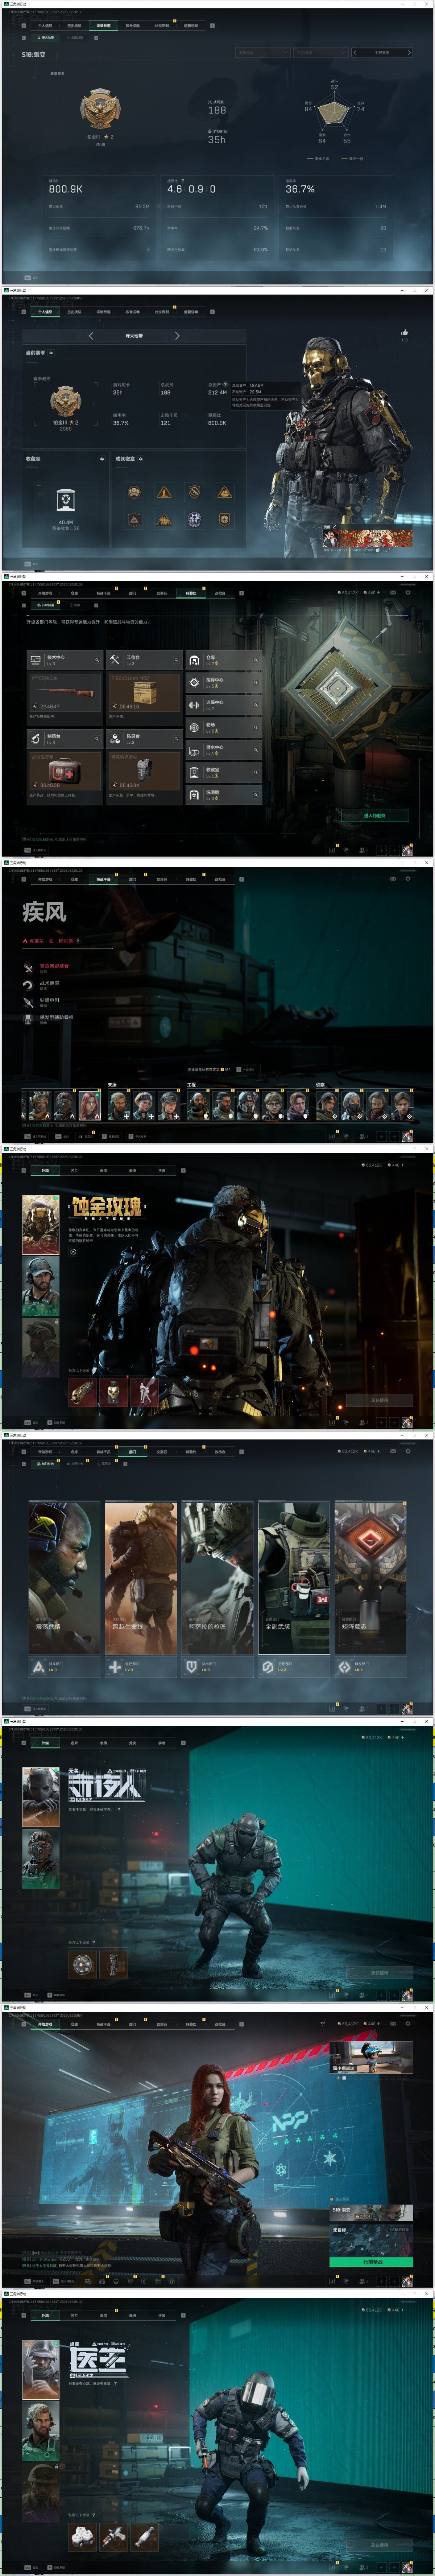Click the settings gear icon under the 蚀金玫瑰 description

pos(73,1251)
